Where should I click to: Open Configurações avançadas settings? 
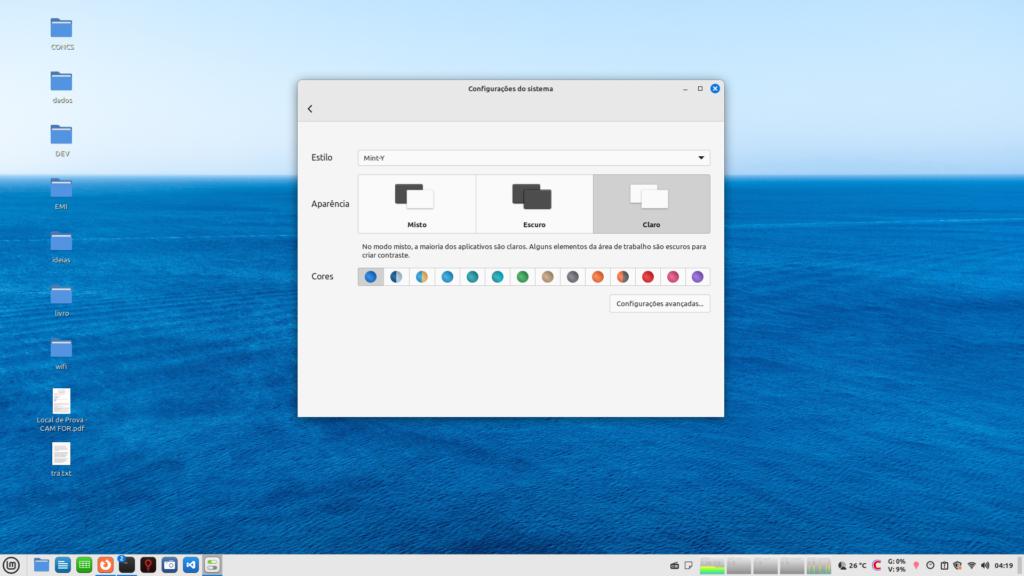[660, 304]
